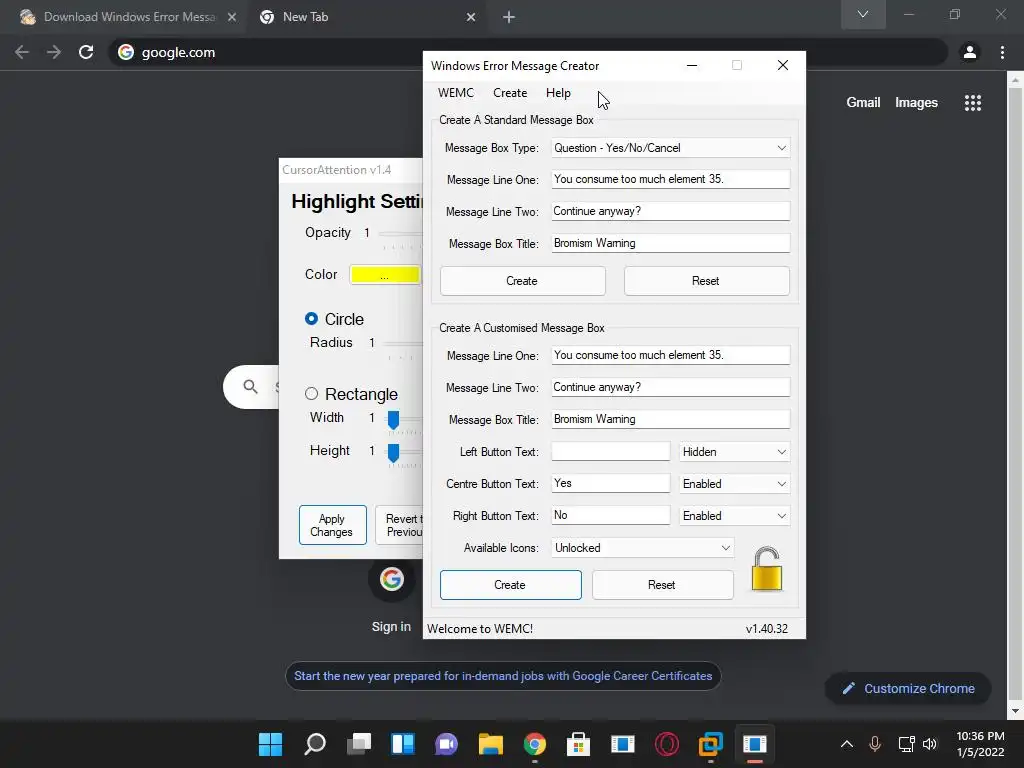
Task: Open the Google Career Certificates promo link
Action: tap(503, 676)
